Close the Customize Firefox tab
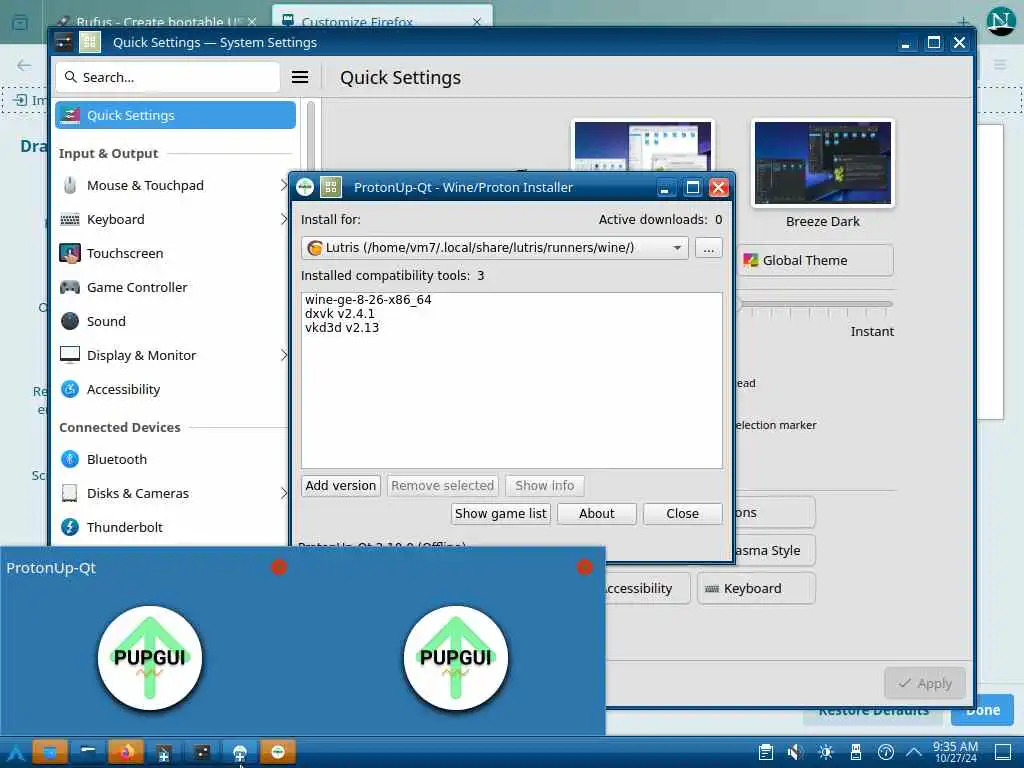 coord(477,22)
